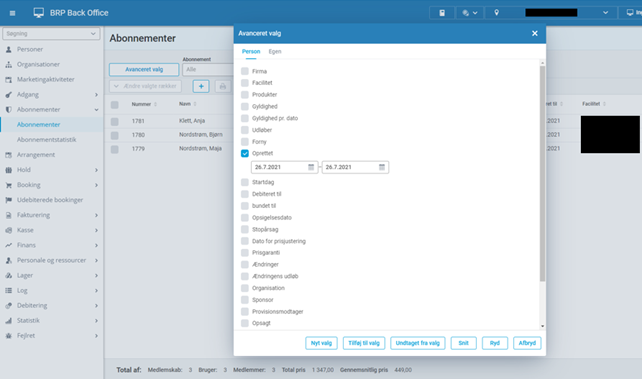Click the plus add button in toolbar

click(x=201, y=86)
